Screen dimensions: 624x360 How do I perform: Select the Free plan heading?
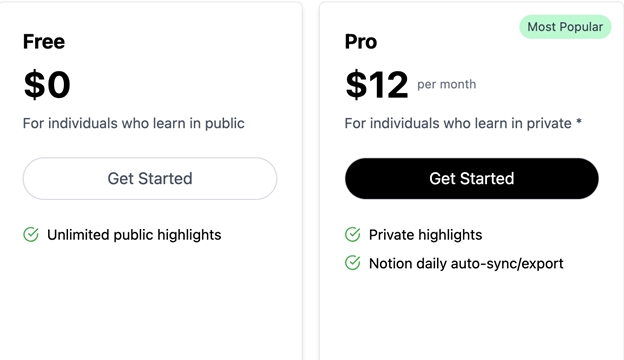pos(44,41)
